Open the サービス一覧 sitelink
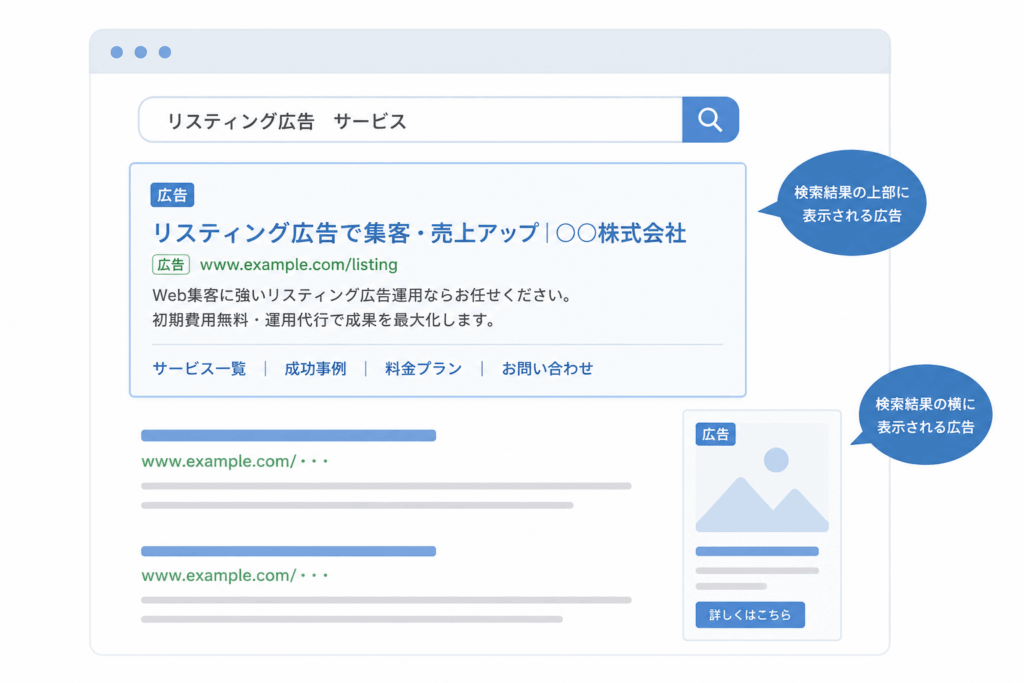The height and width of the screenshot is (683, 1024). click(x=199, y=368)
